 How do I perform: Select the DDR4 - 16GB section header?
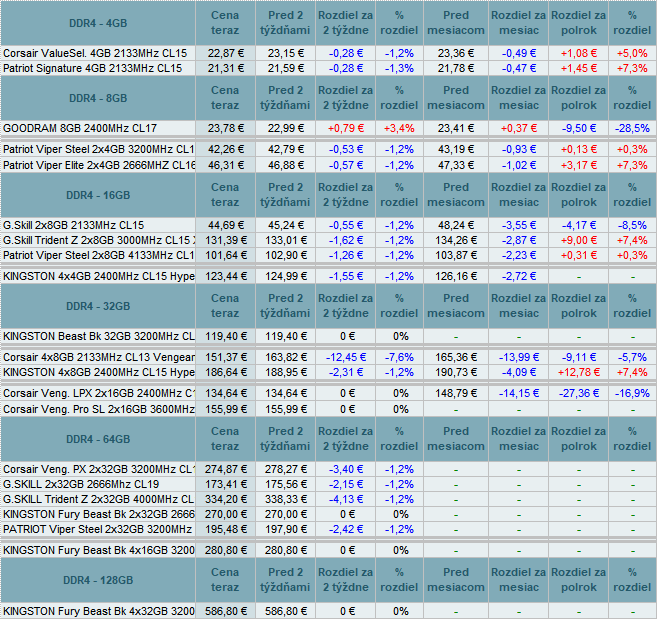point(98,195)
